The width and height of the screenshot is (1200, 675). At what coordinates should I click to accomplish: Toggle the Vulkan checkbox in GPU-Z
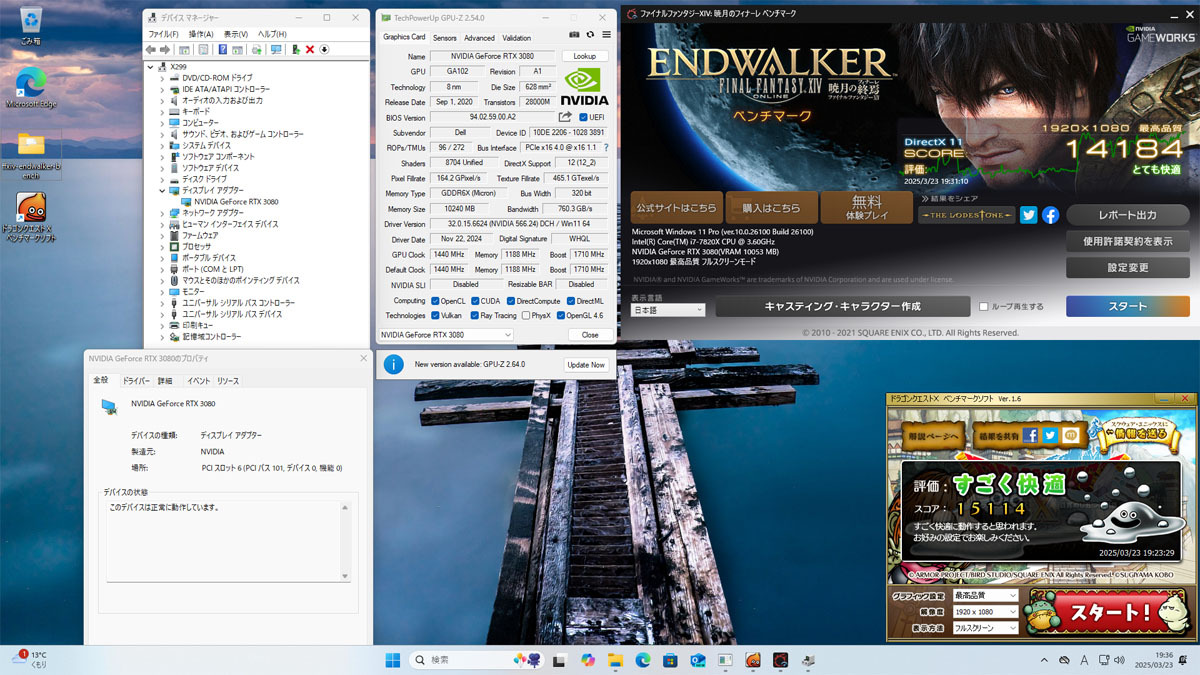pyautogui.click(x=435, y=315)
